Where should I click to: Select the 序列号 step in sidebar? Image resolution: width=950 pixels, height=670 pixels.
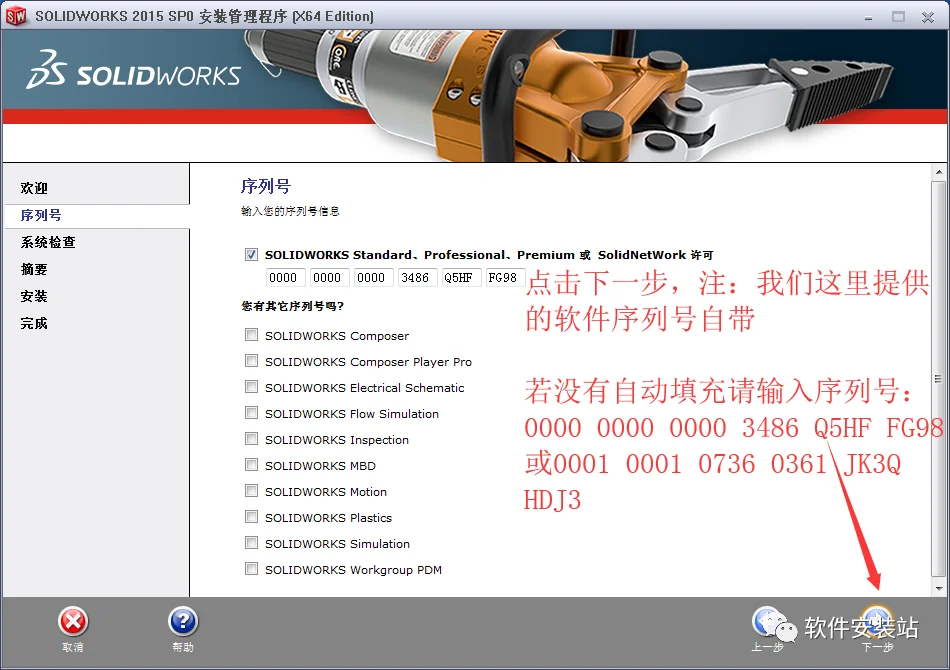point(41,215)
